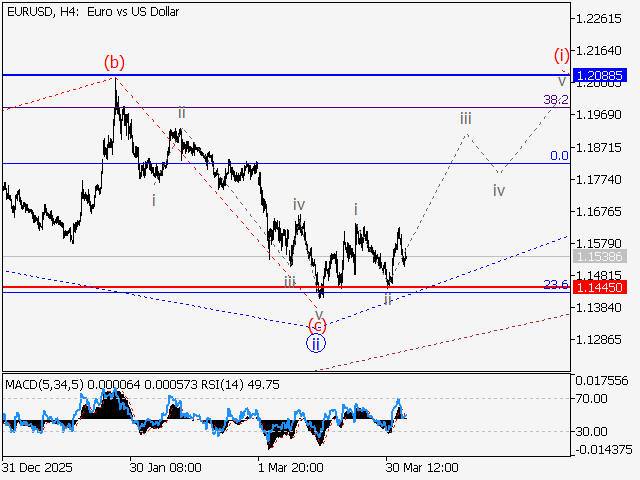Click the projected iv wave label

(x=499, y=189)
